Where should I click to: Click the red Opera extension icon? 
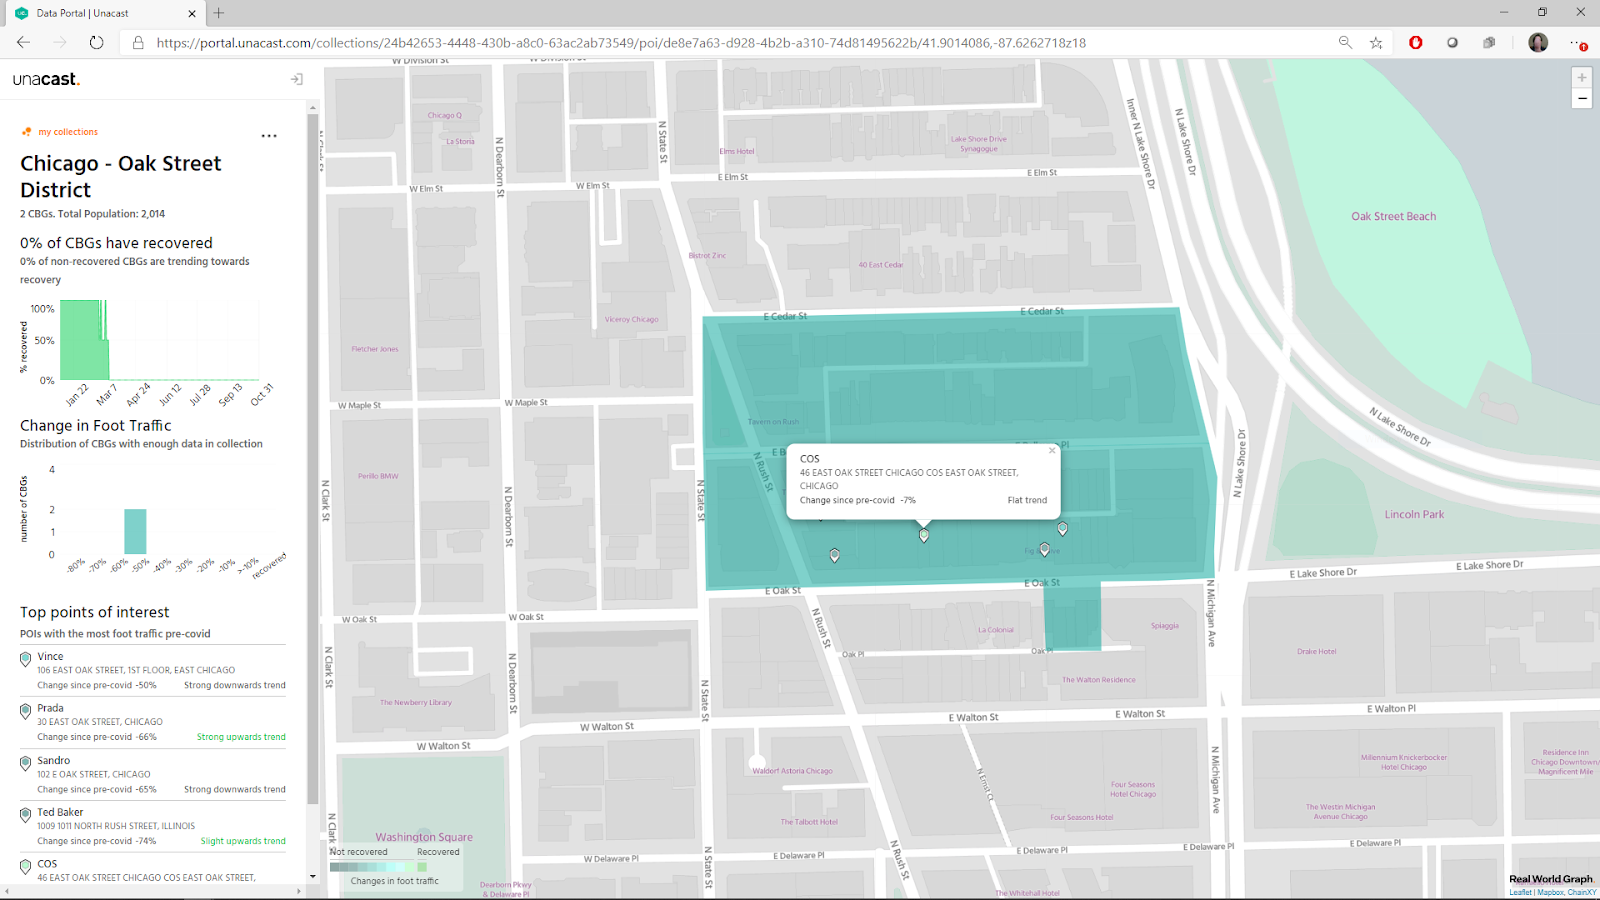(x=1415, y=42)
